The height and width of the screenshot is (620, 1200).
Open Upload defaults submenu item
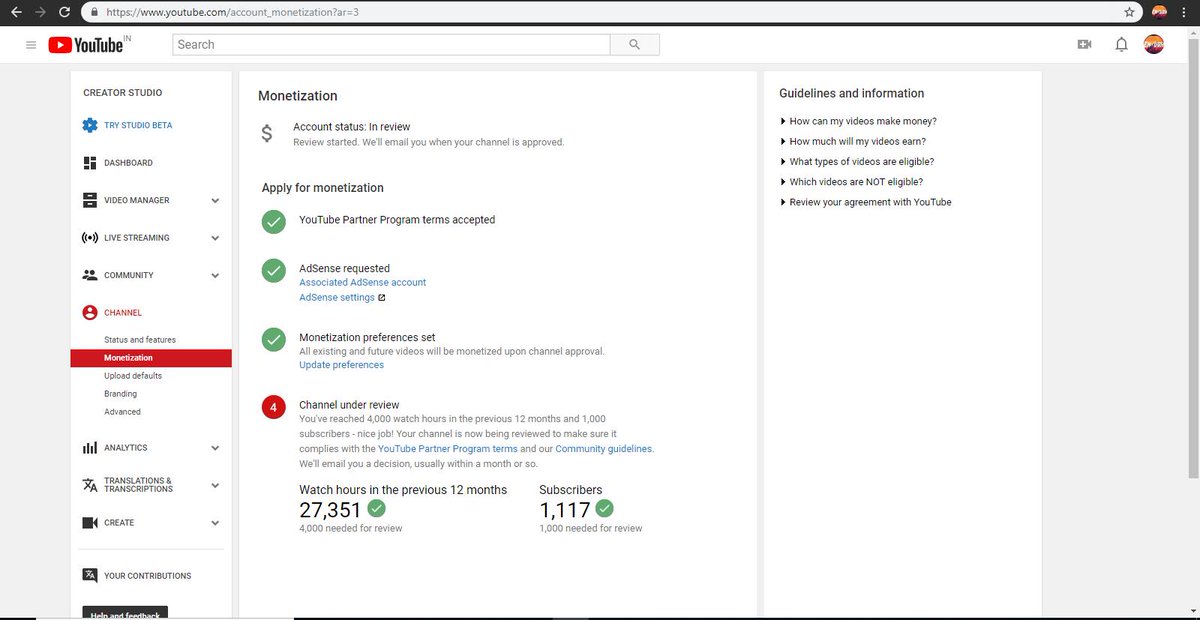[x=133, y=376]
